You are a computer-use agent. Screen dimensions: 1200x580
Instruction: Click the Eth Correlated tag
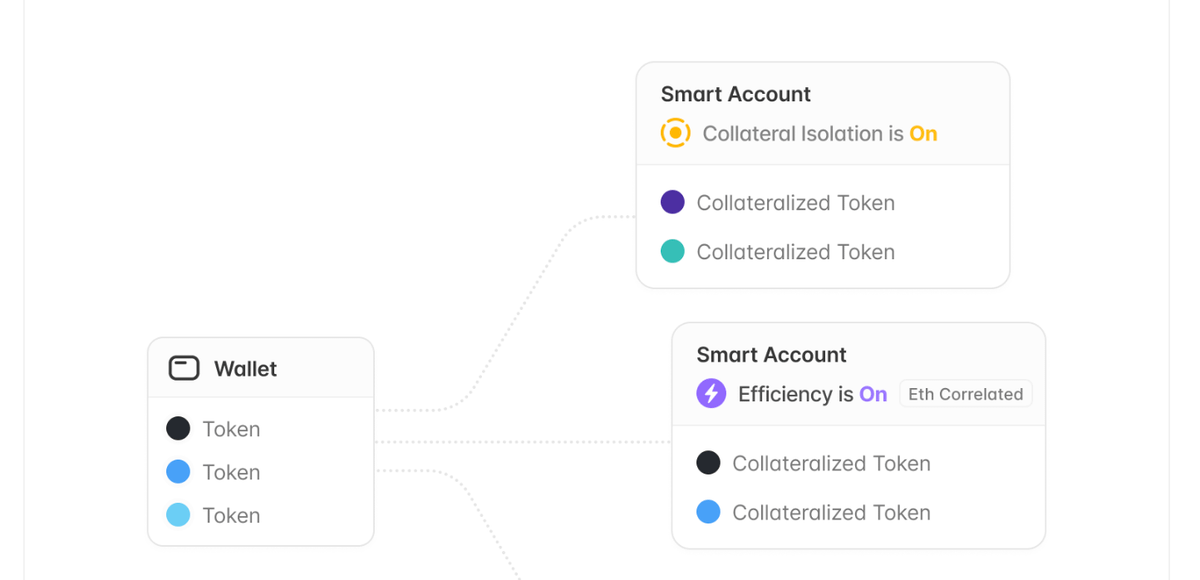(x=965, y=394)
